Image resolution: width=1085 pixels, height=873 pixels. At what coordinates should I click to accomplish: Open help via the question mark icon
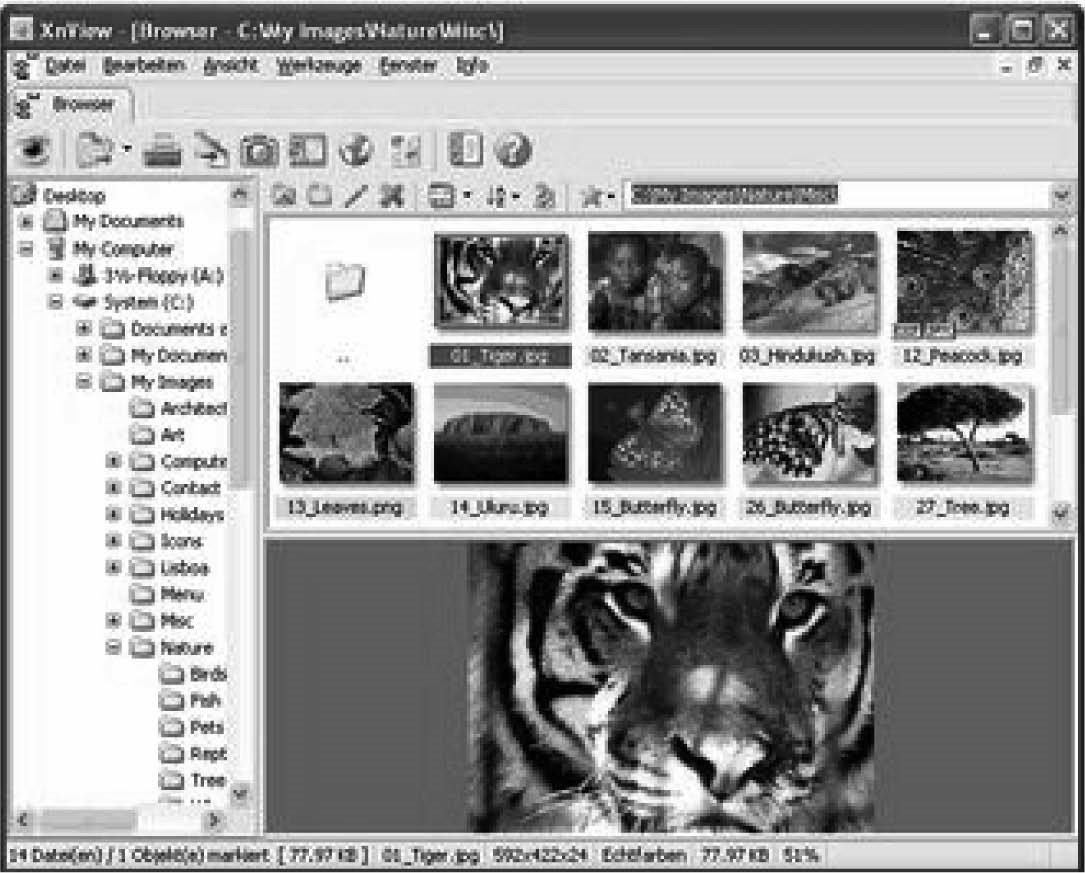coord(512,151)
